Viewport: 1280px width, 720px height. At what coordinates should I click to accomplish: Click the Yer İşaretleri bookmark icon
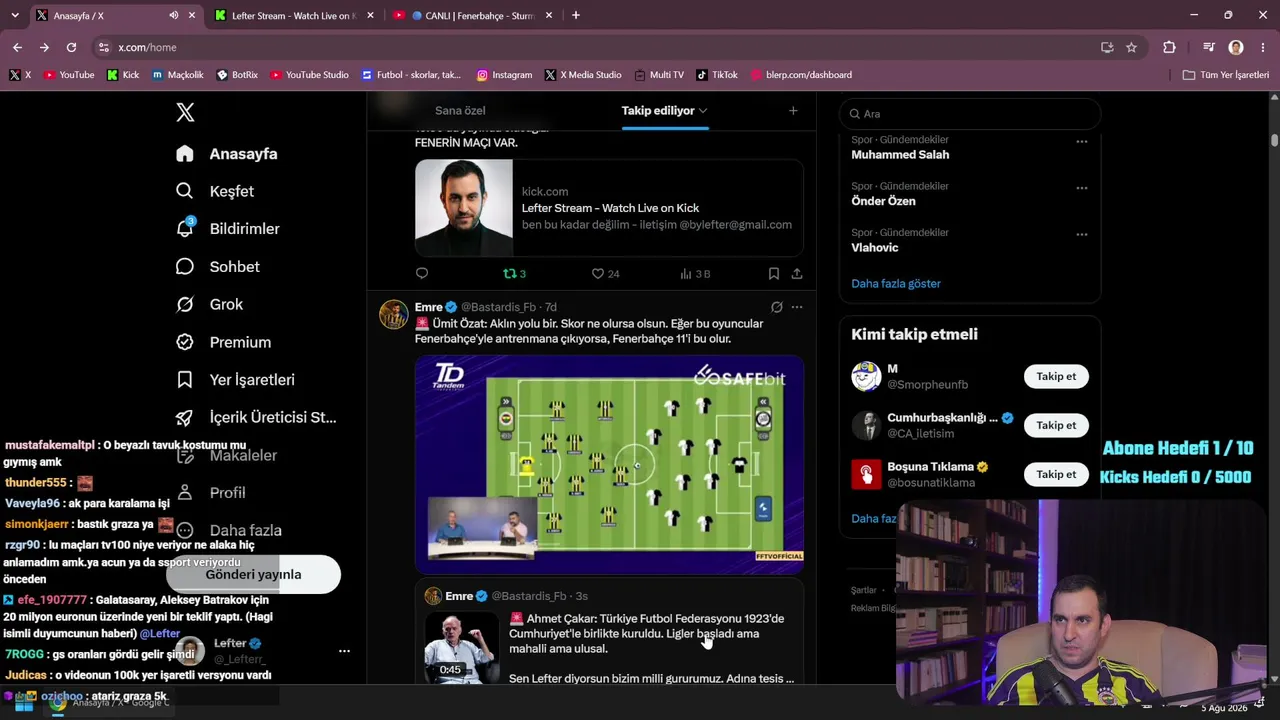(x=185, y=380)
